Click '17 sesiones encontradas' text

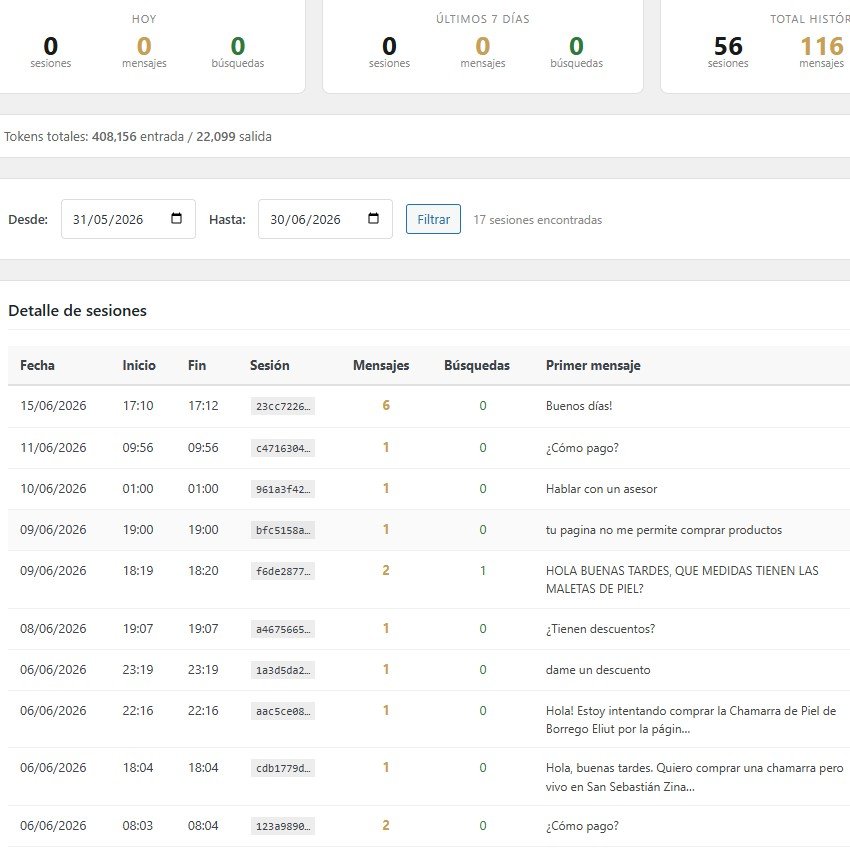[538, 220]
